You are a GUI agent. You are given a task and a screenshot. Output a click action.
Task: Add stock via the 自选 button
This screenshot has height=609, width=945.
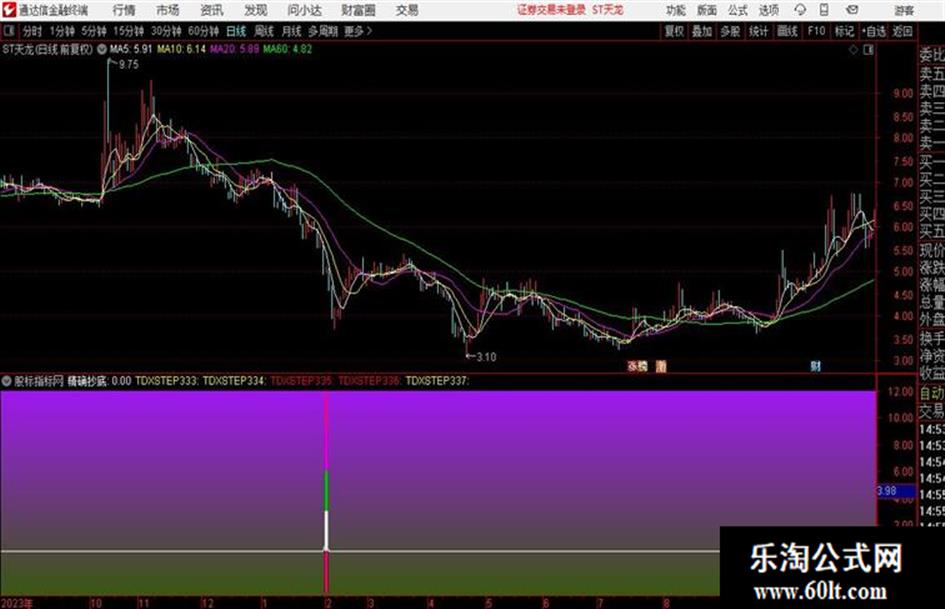(874, 31)
